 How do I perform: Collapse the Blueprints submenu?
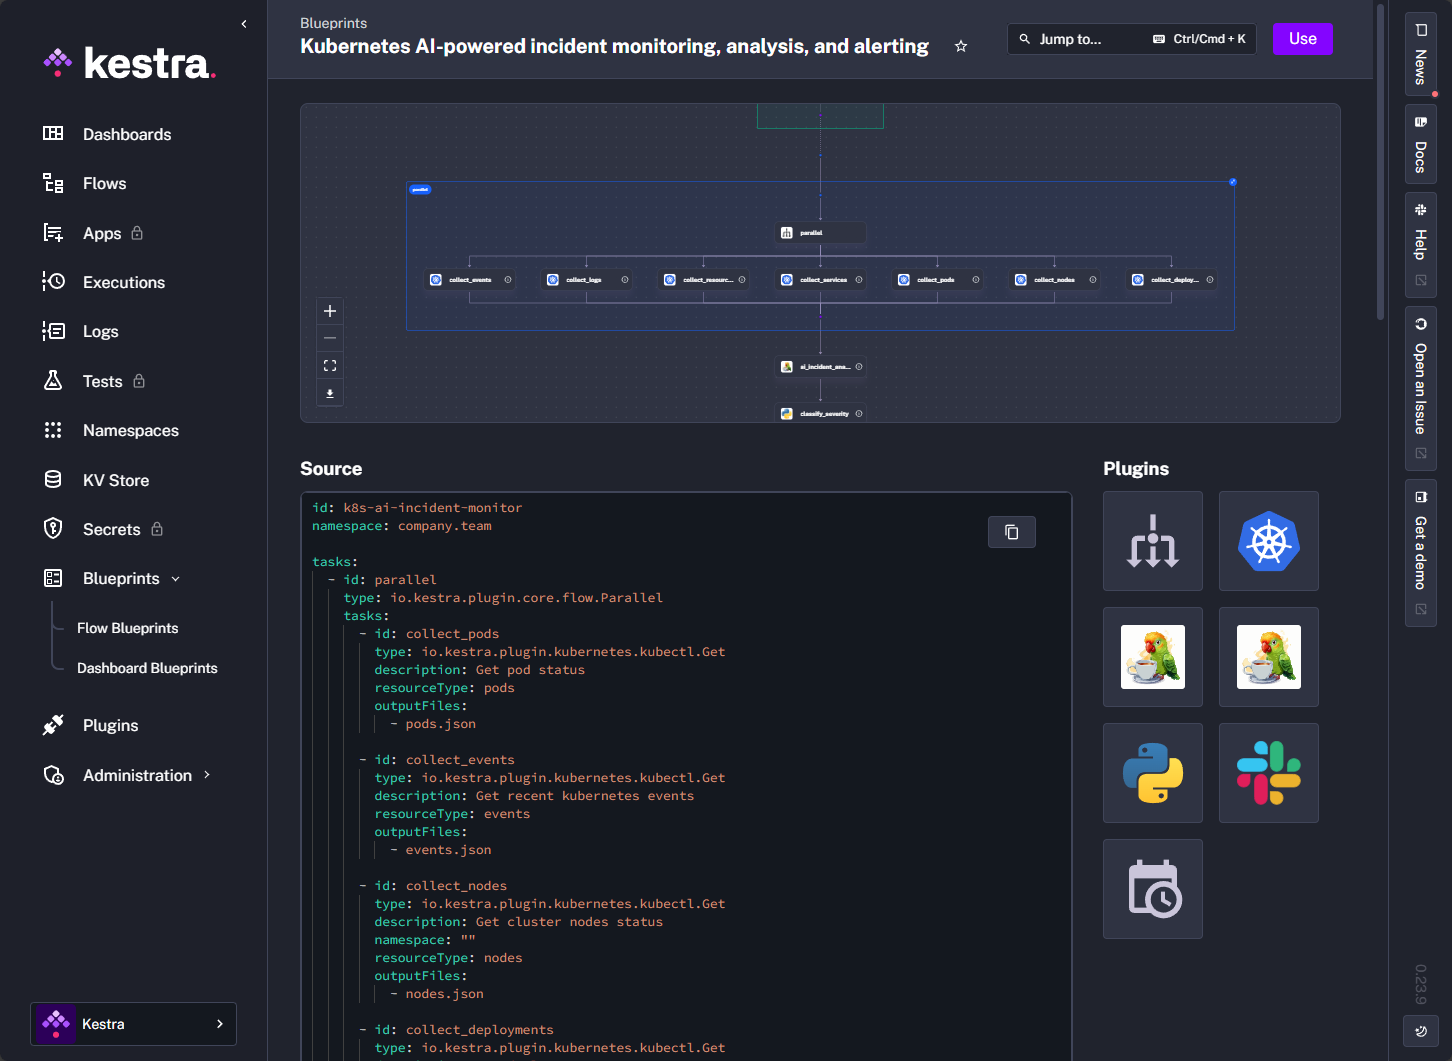coord(176,579)
